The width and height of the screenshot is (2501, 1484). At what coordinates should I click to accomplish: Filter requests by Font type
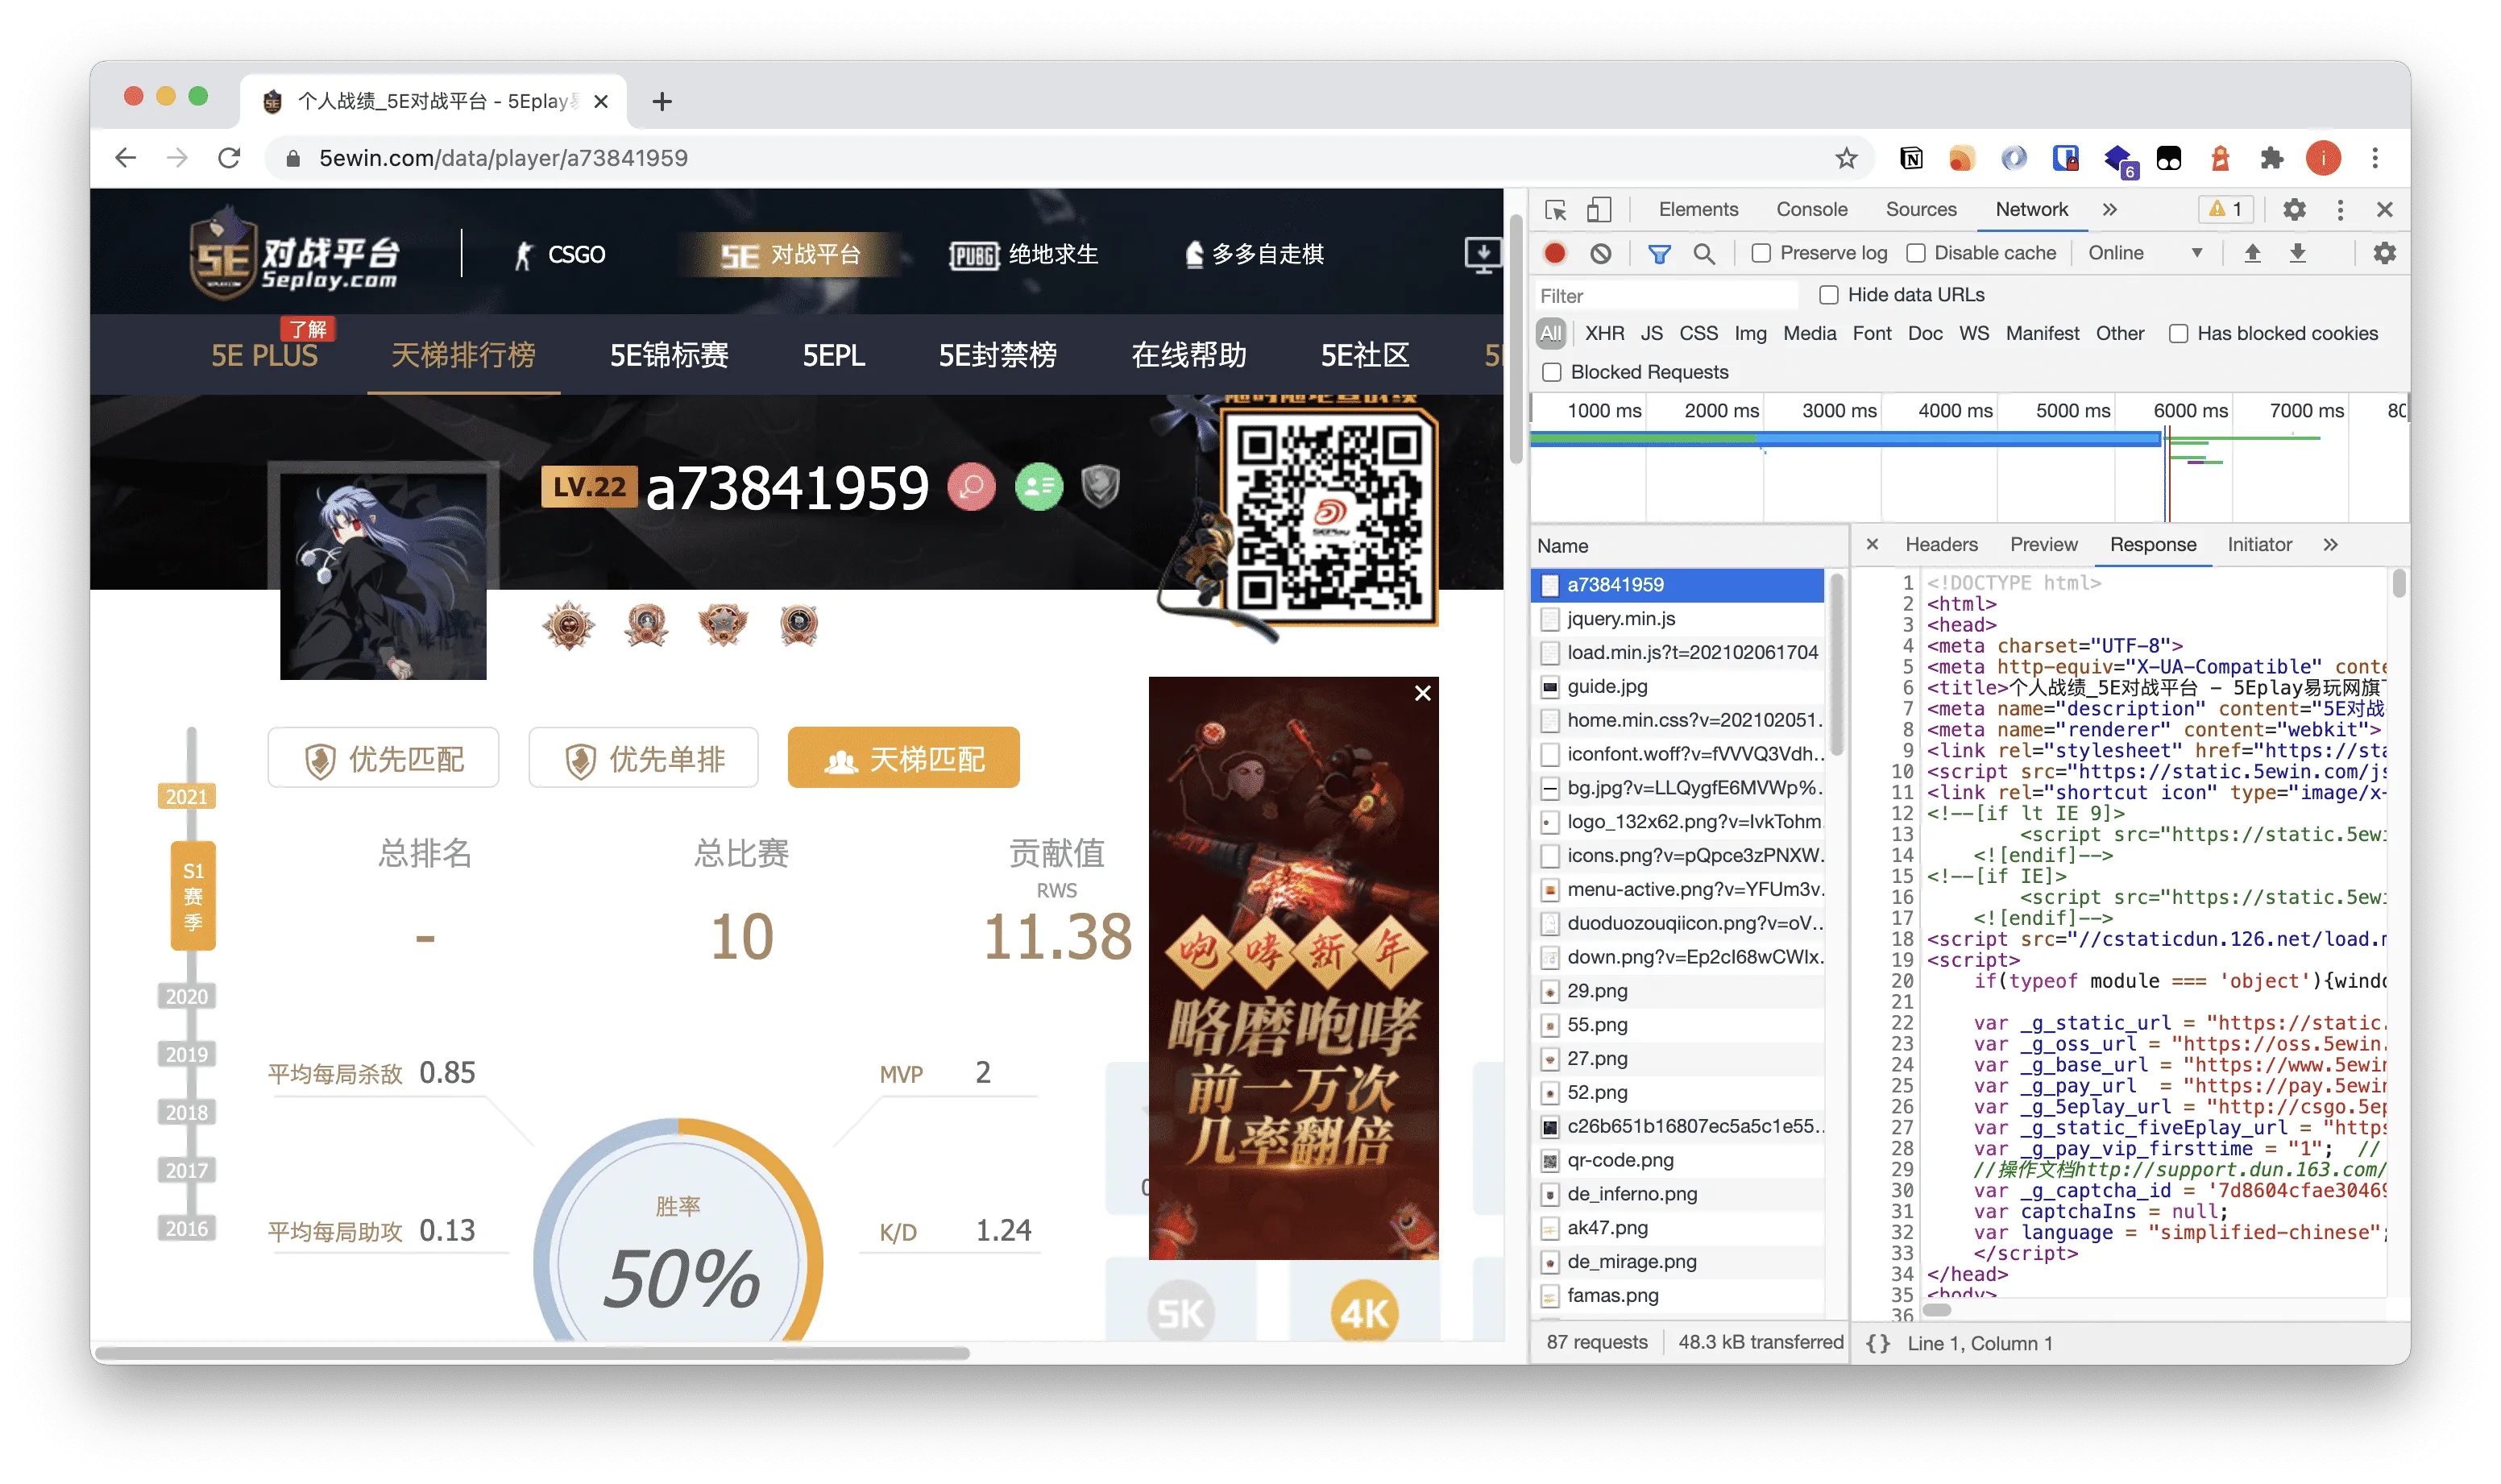(x=1871, y=333)
